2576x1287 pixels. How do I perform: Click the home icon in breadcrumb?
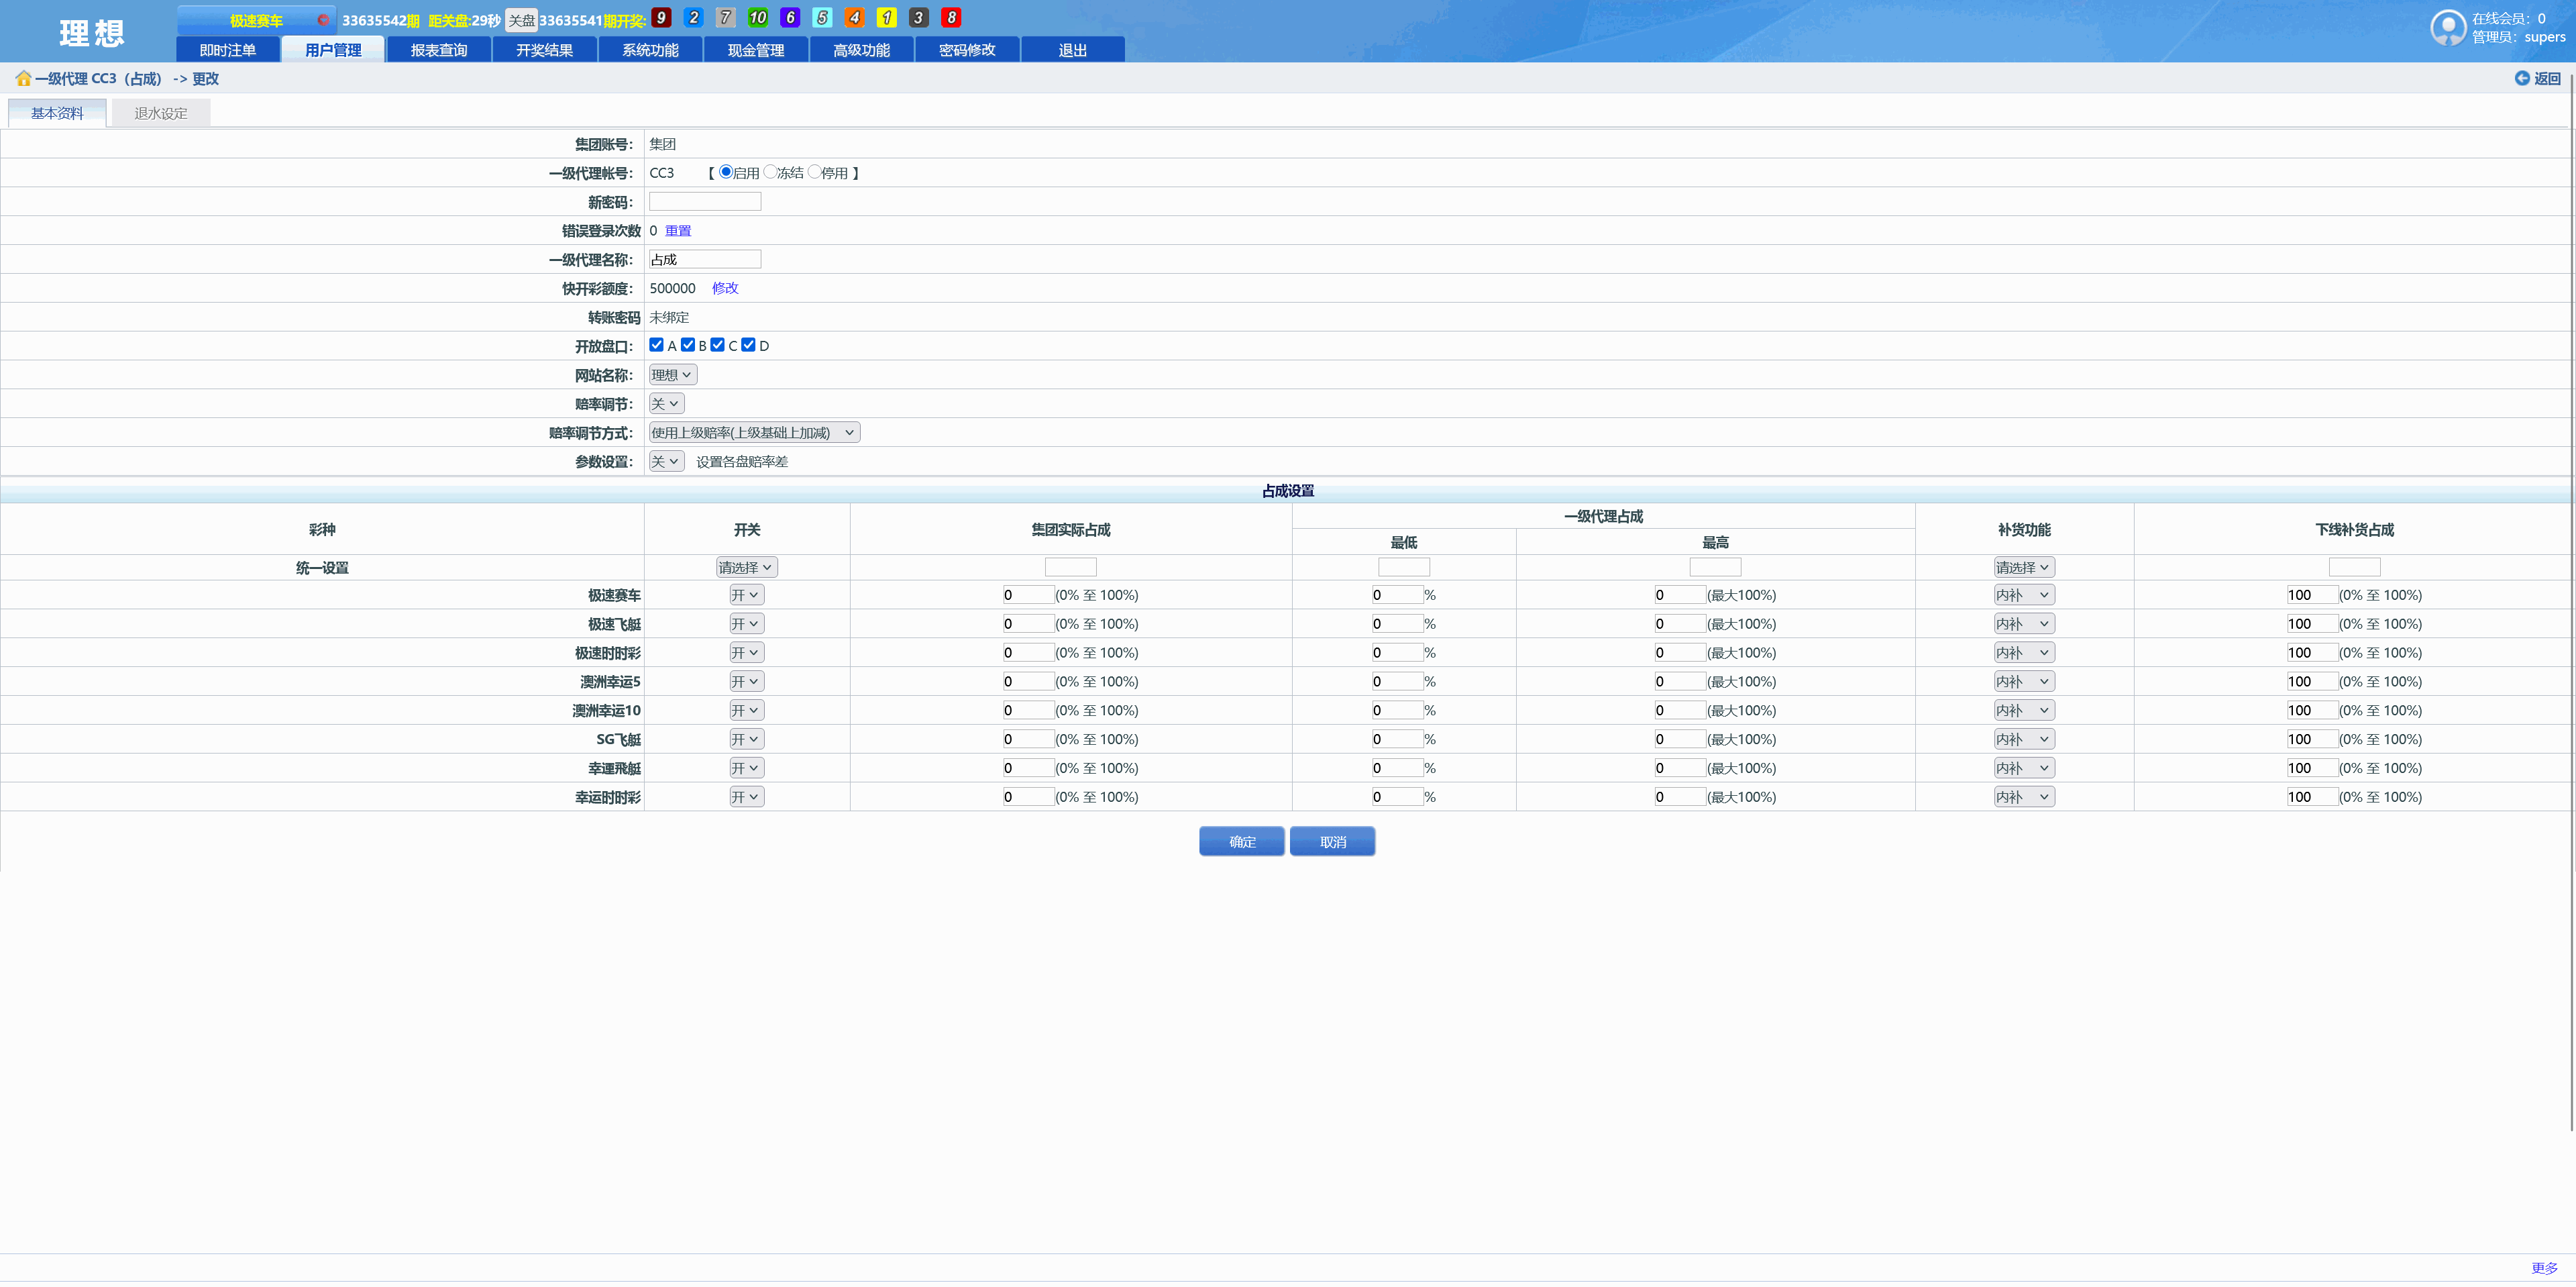23,78
